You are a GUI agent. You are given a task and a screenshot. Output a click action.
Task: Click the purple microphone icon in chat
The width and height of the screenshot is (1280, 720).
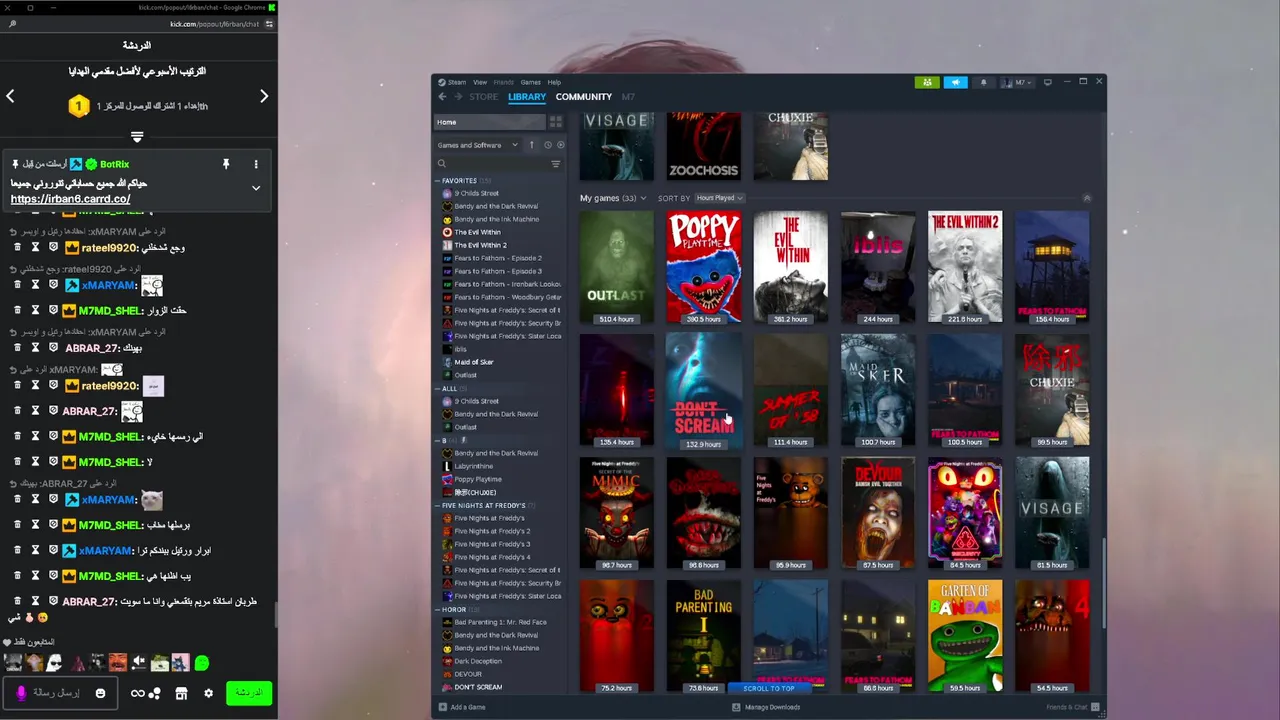tap(21, 693)
